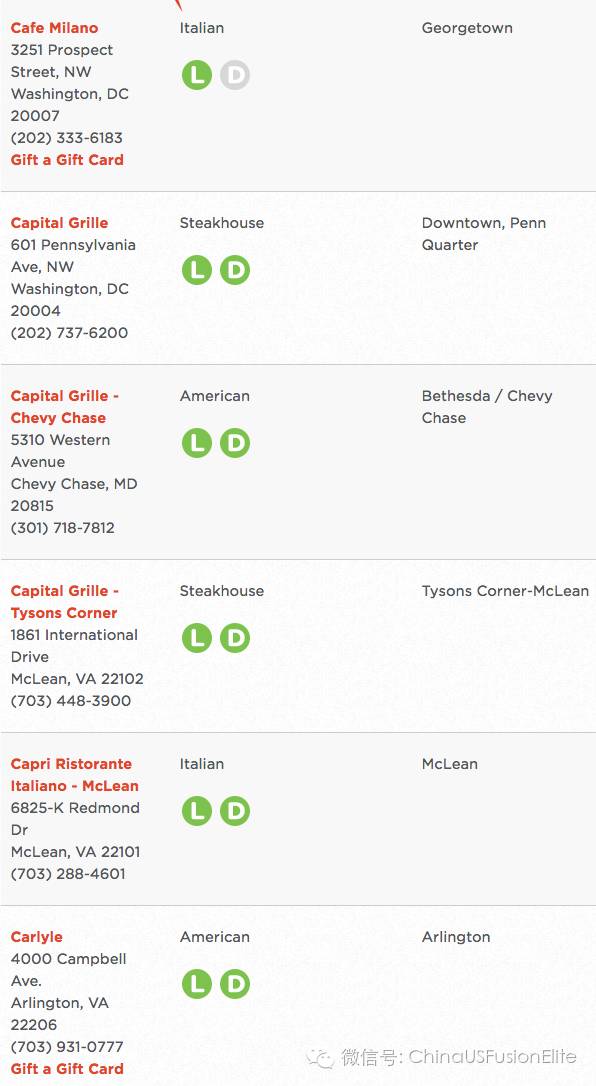Open Capital Grille restaurant page
Viewport: 596px width, 1086px height.
coord(60,223)
